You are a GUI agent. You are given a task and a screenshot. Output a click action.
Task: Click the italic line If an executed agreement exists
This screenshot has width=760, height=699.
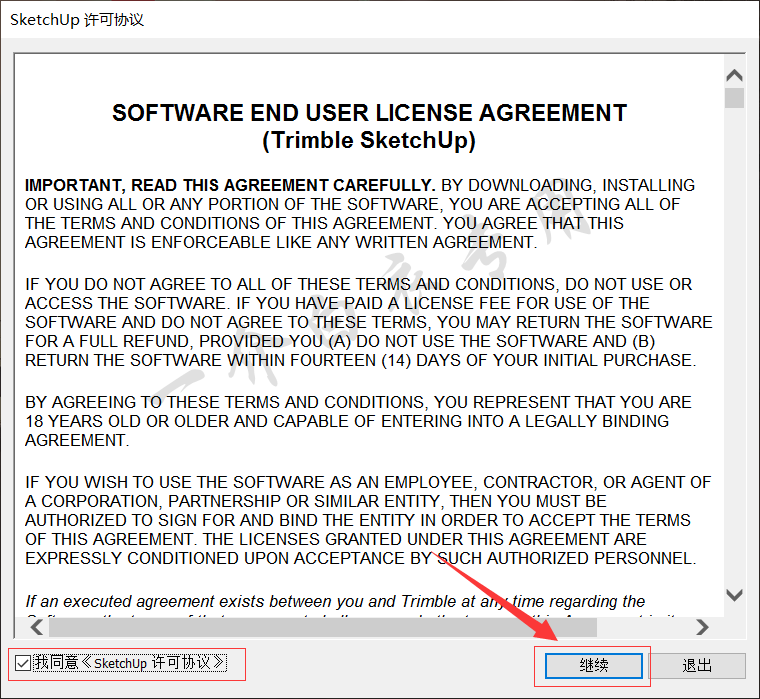[335, 602]
